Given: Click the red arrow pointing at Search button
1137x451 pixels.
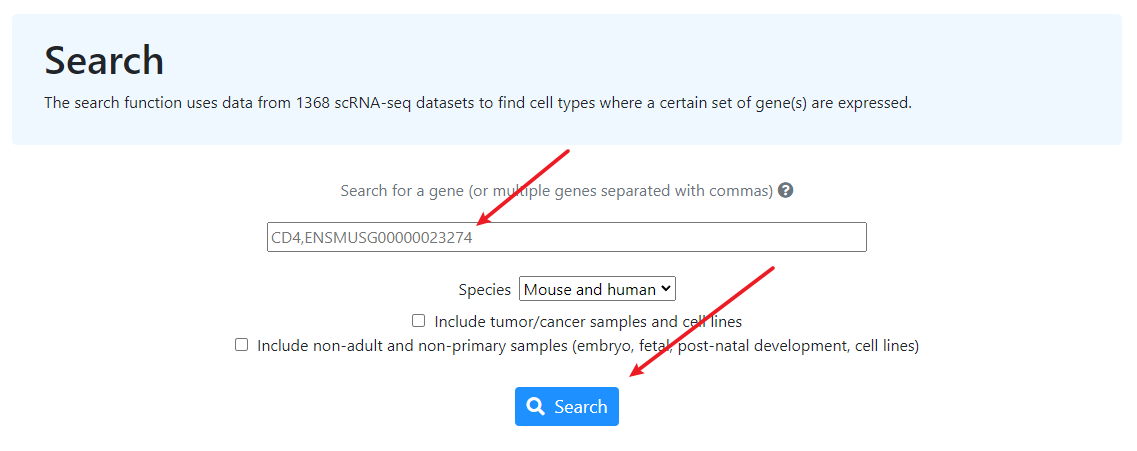Looking at the screenshot, I should pyautogui.click(x=703, y=322).
